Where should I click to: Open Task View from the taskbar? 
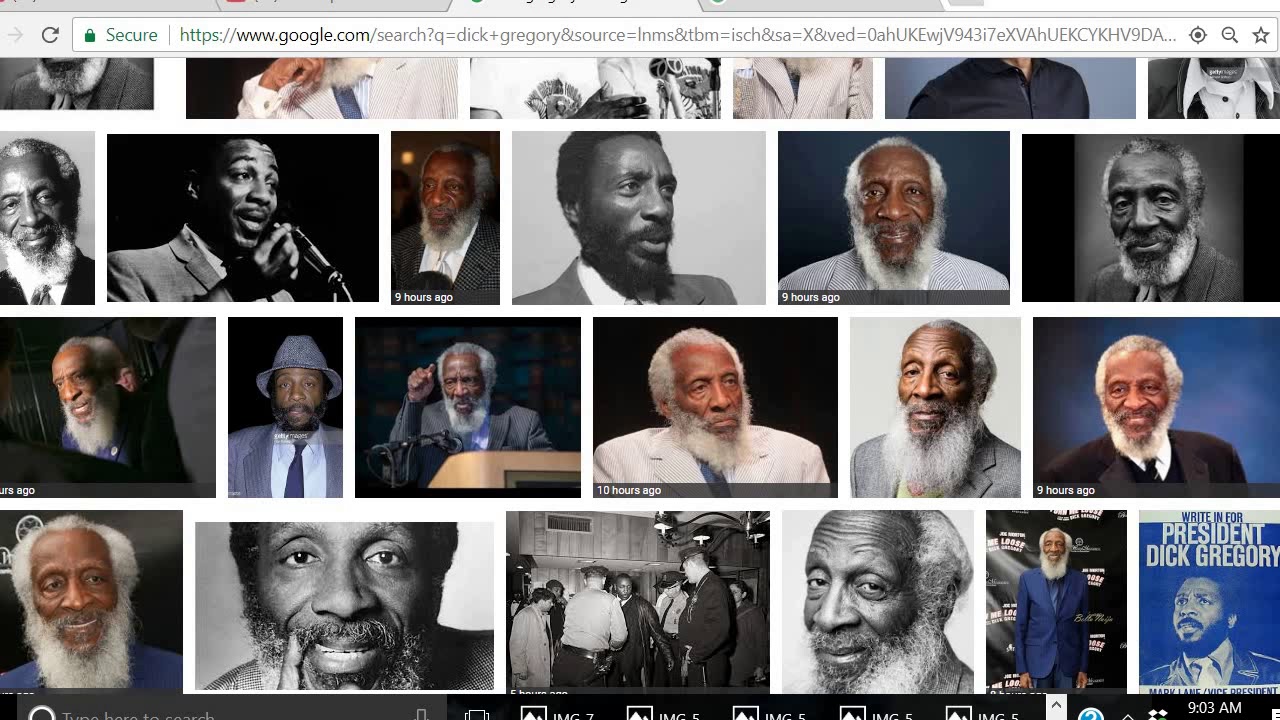coord(477,714)
